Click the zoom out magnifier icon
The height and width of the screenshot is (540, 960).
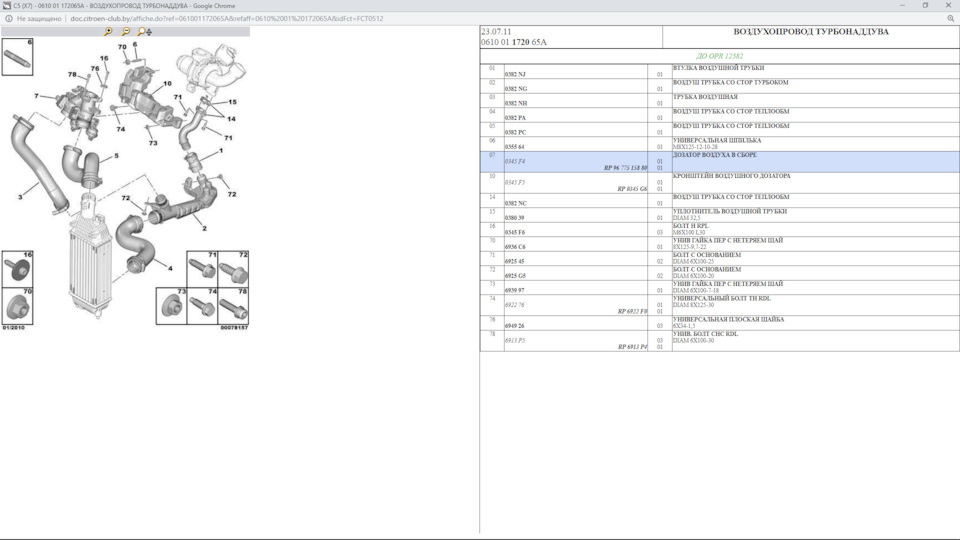126,31
